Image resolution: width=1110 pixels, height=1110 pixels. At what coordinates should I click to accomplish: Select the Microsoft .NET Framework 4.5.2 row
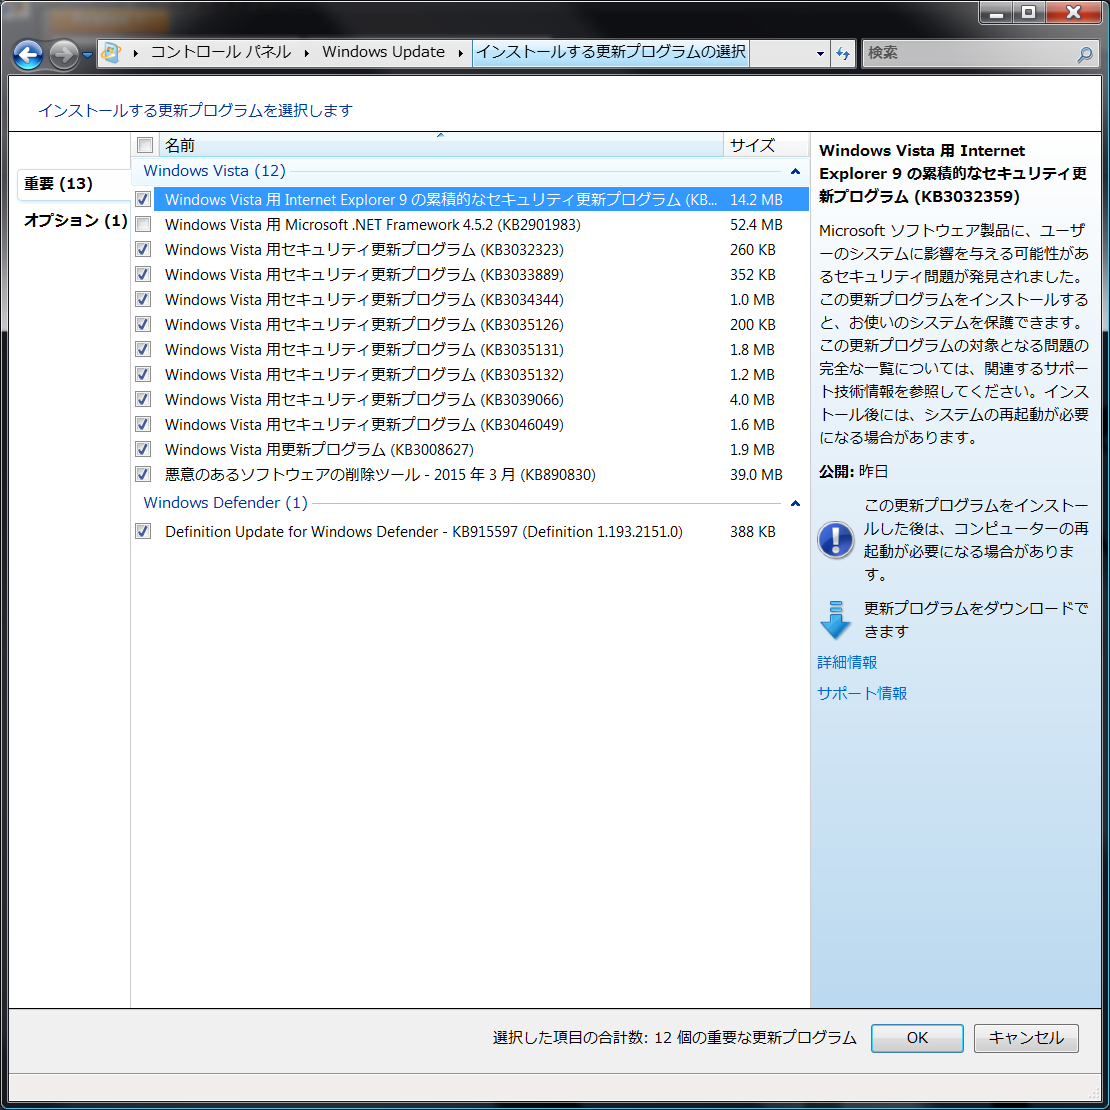pyautogui.click(x=471, y=224)
